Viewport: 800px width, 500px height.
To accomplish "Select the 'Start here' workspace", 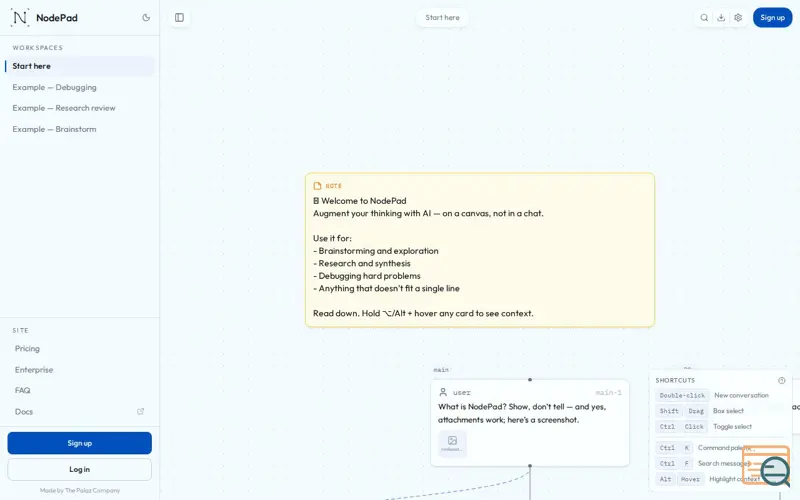I will click(x=80, y=66).
